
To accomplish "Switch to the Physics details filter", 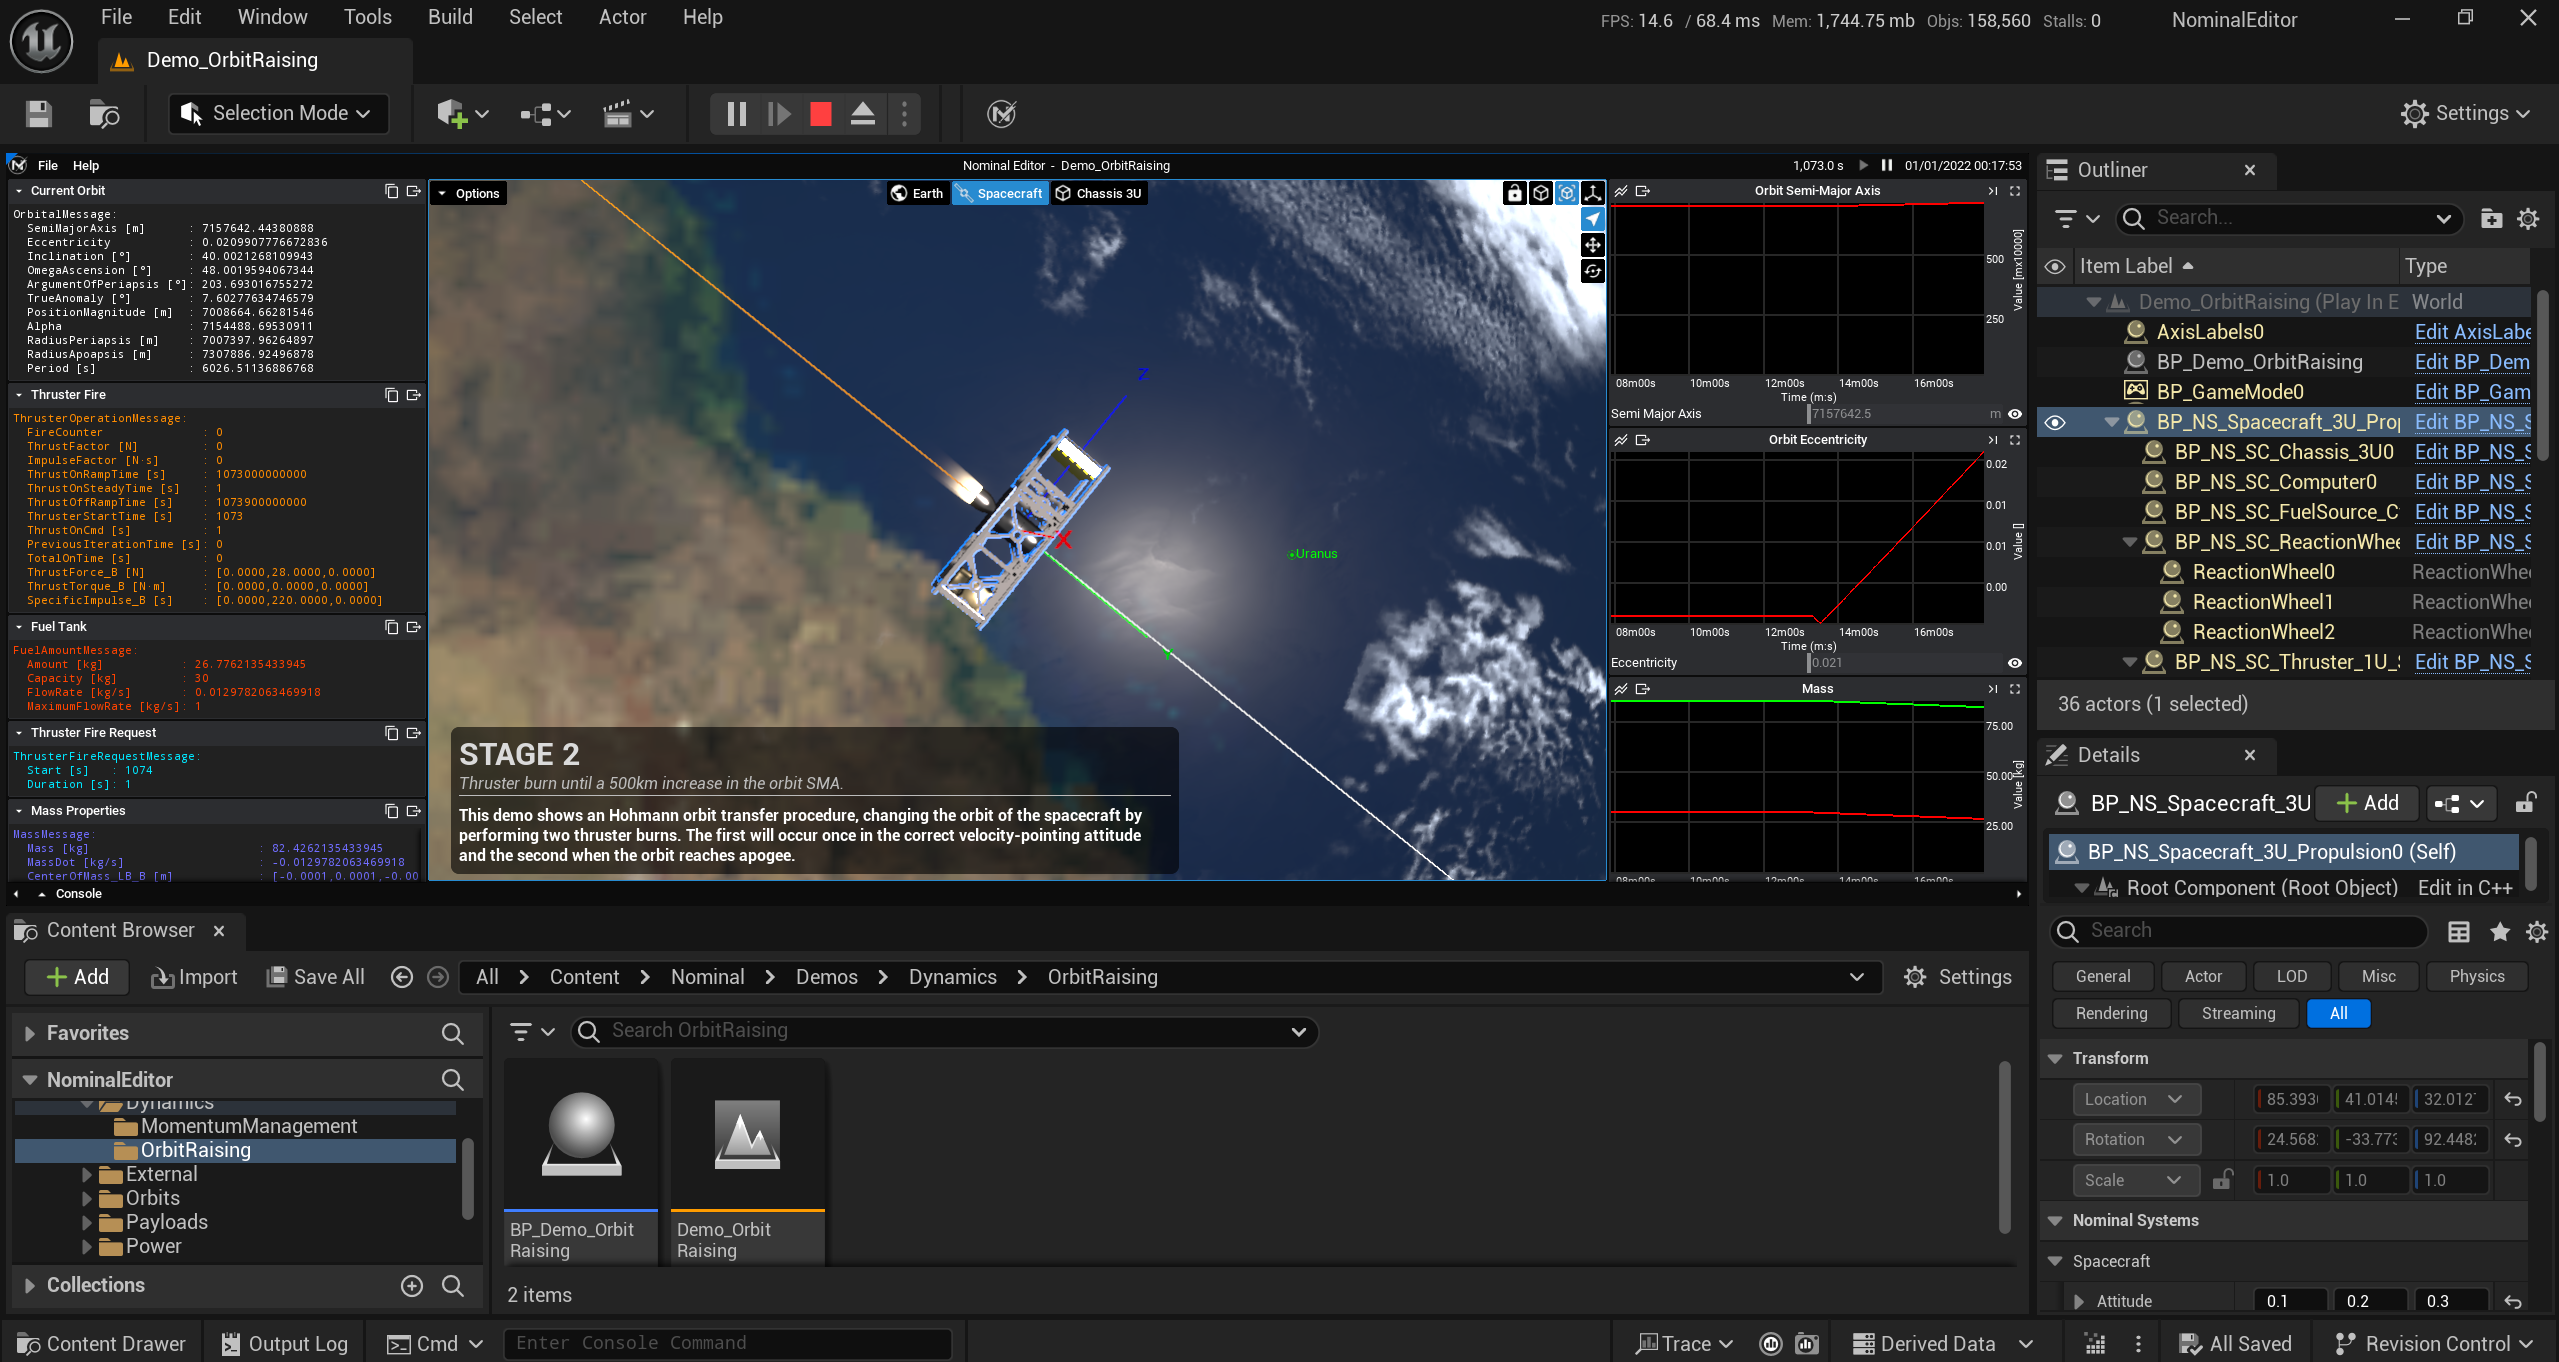I will 2476,976.
